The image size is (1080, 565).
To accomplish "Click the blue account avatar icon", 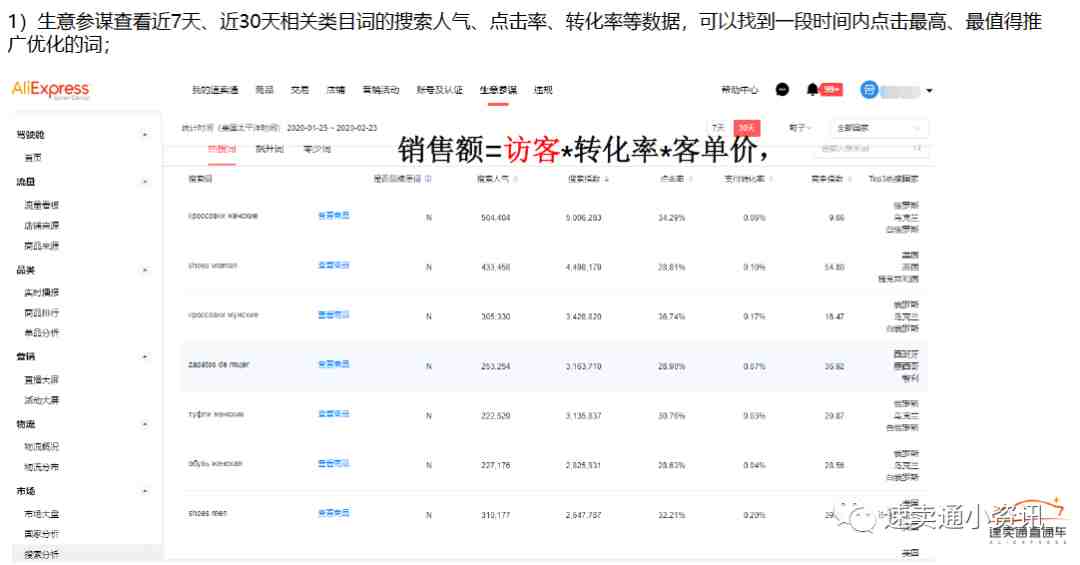I will pos(869,90).
